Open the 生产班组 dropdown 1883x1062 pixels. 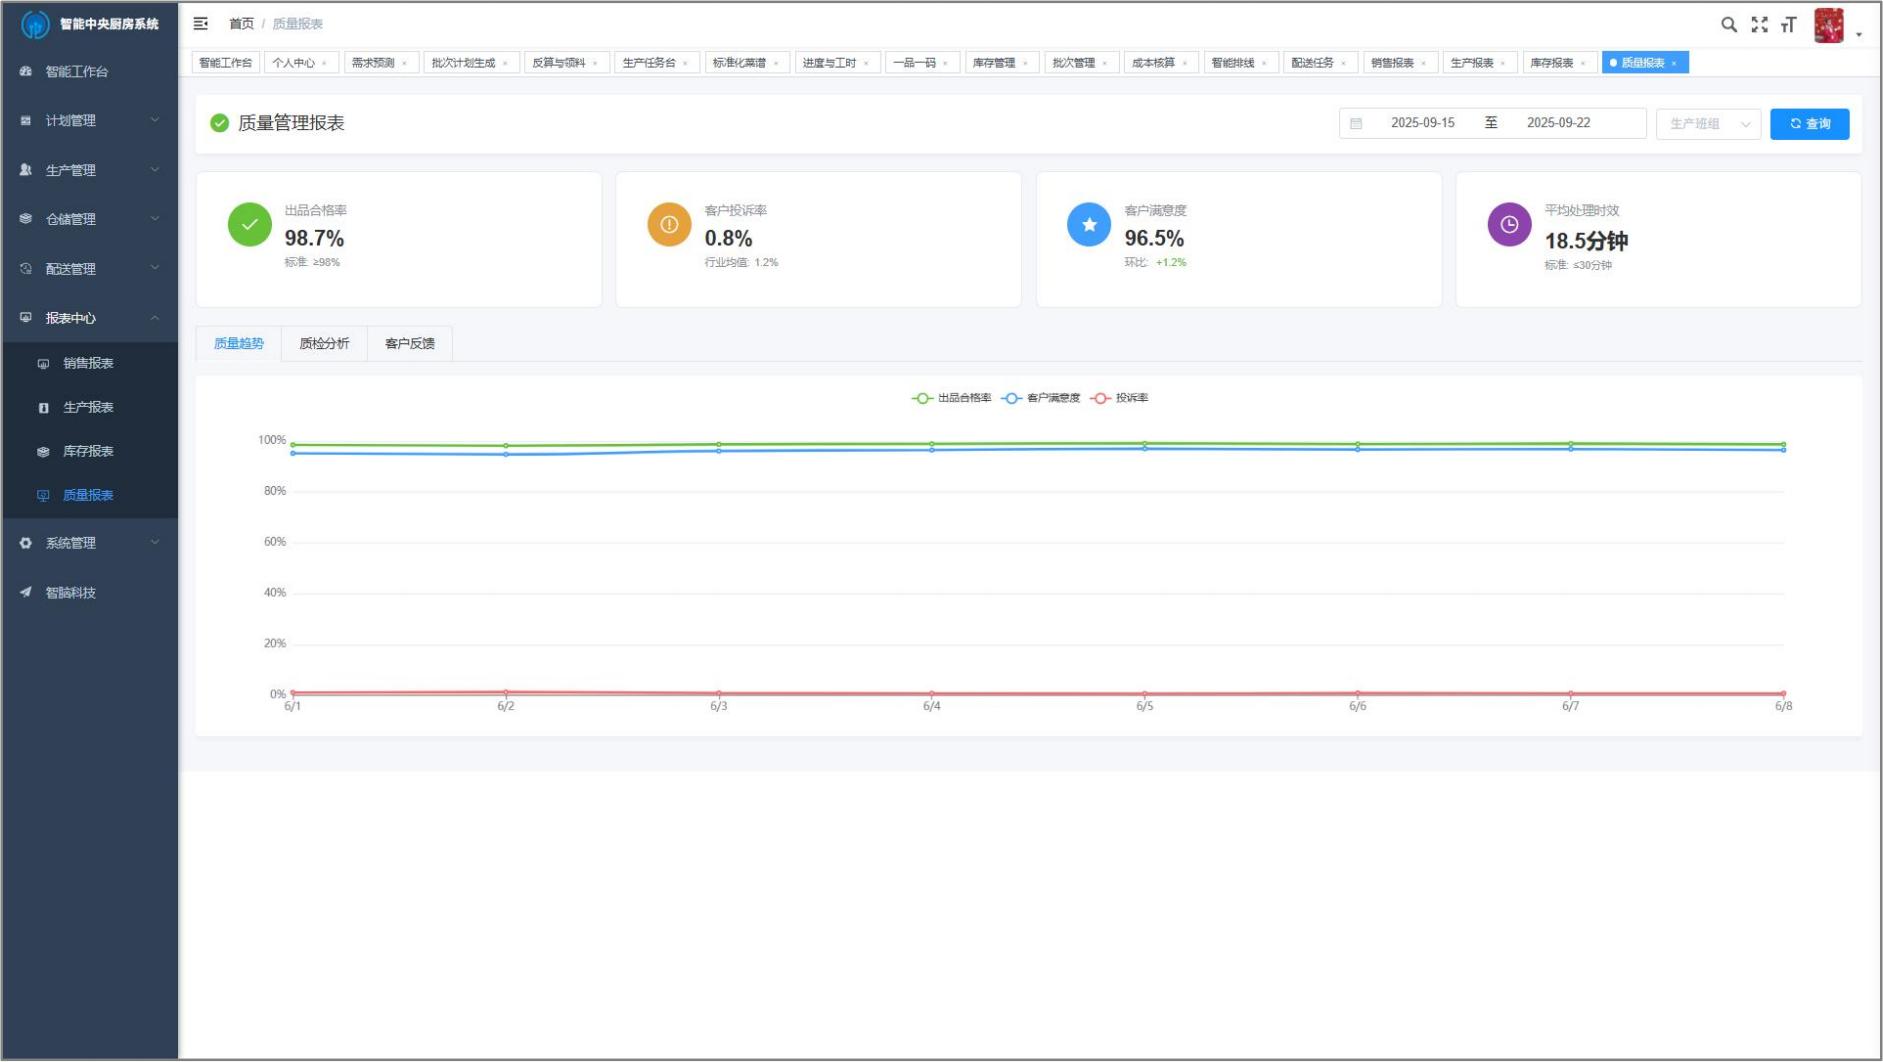[1708, 124]
